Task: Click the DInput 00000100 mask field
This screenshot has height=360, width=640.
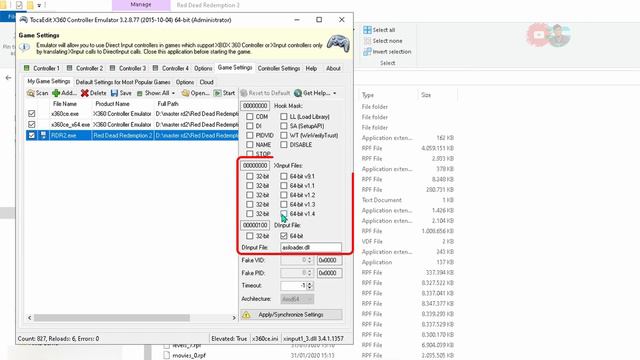Action: (255, 225)
